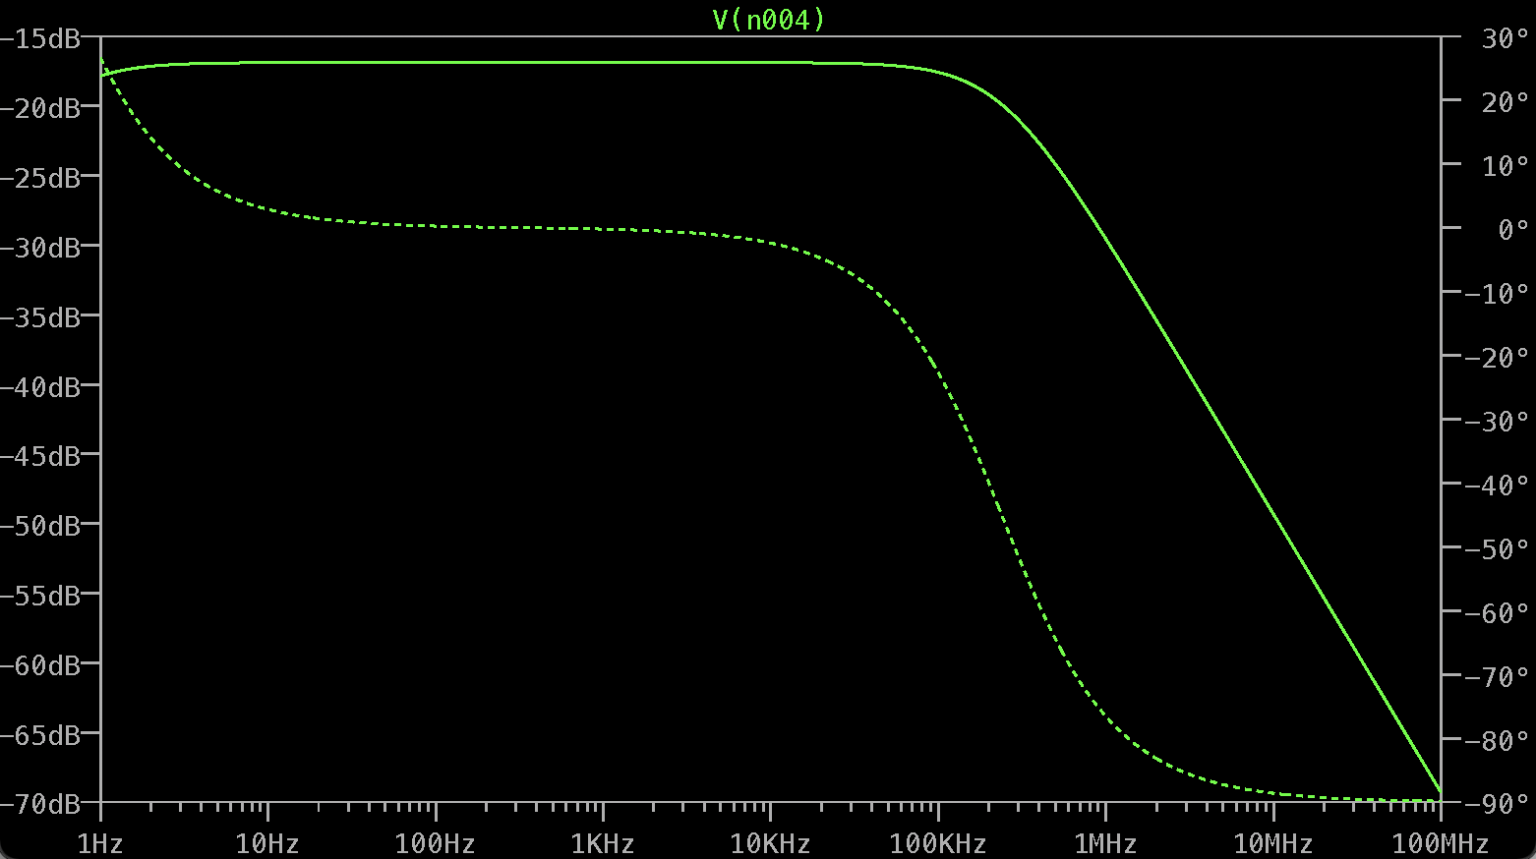This screenshot has width=1536, height=859.
Task: Click the -90° phase axis label
Action: point(1497,804)
